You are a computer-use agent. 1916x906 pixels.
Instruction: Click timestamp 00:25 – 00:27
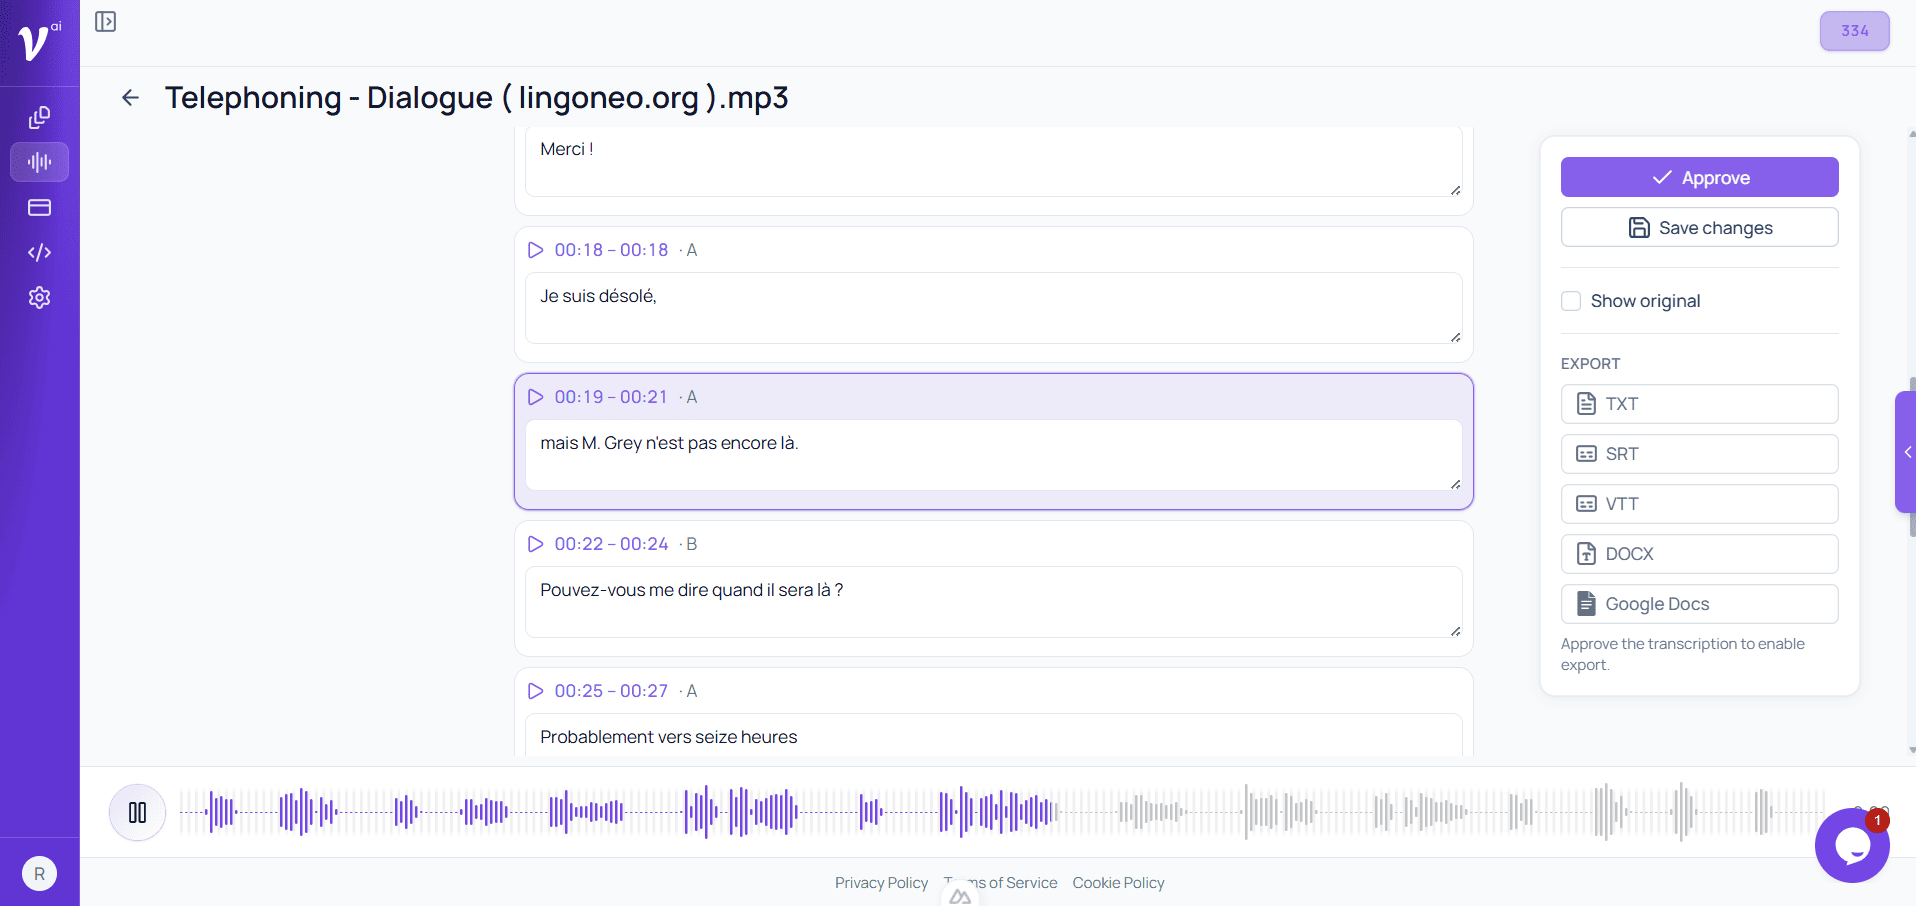click(611, 691)
